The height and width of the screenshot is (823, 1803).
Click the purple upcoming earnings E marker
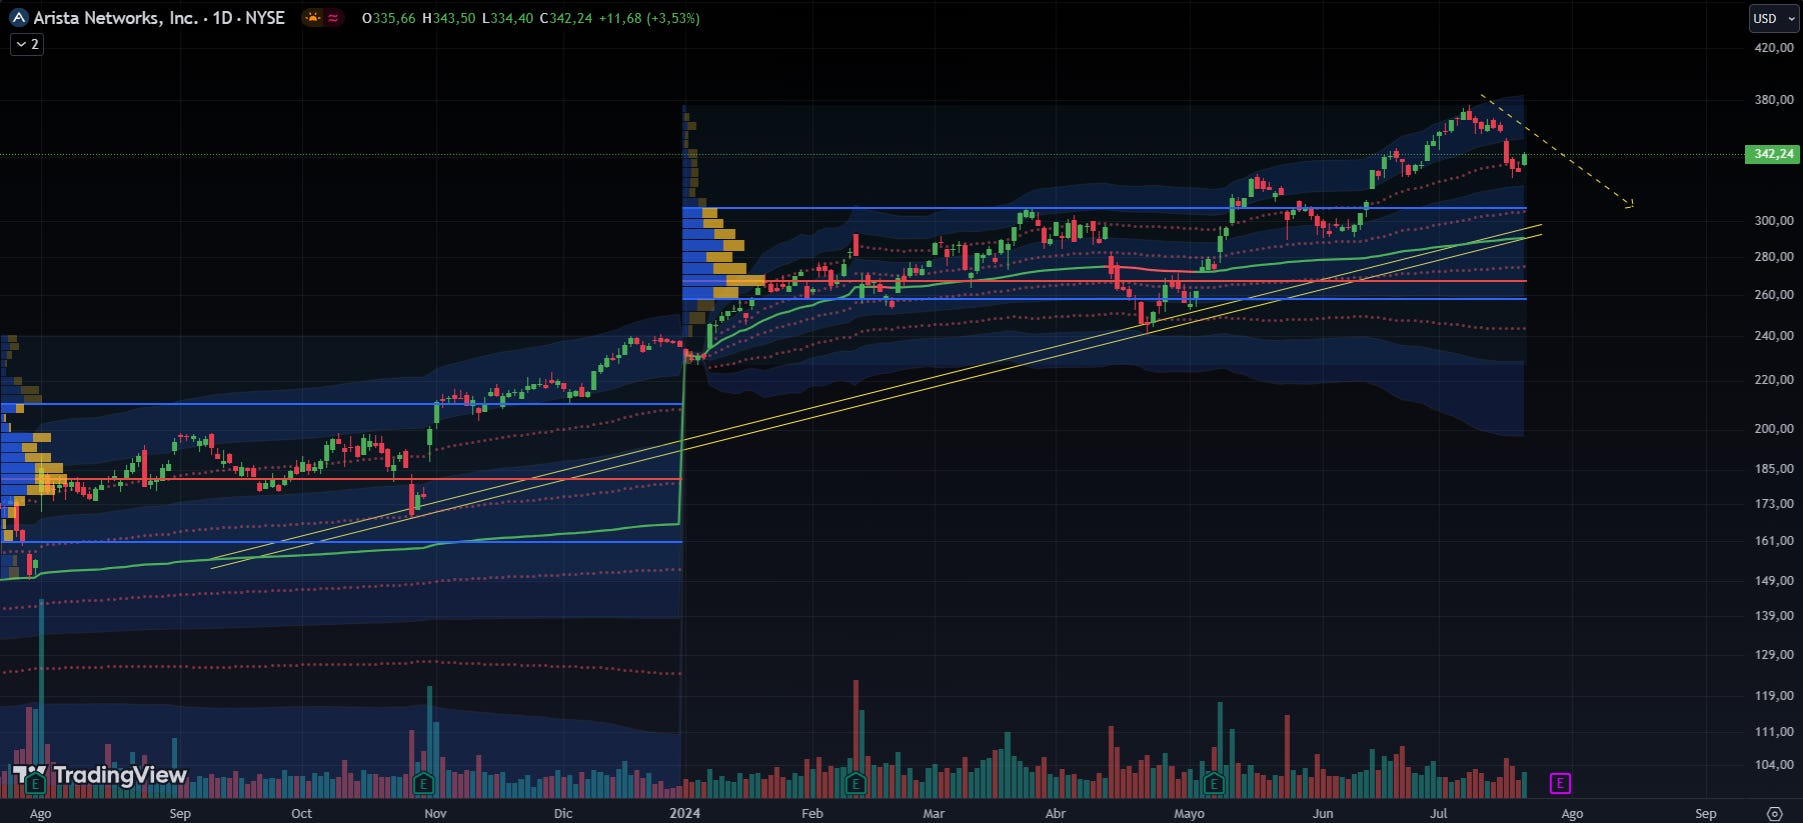[x=1559, y=783]
